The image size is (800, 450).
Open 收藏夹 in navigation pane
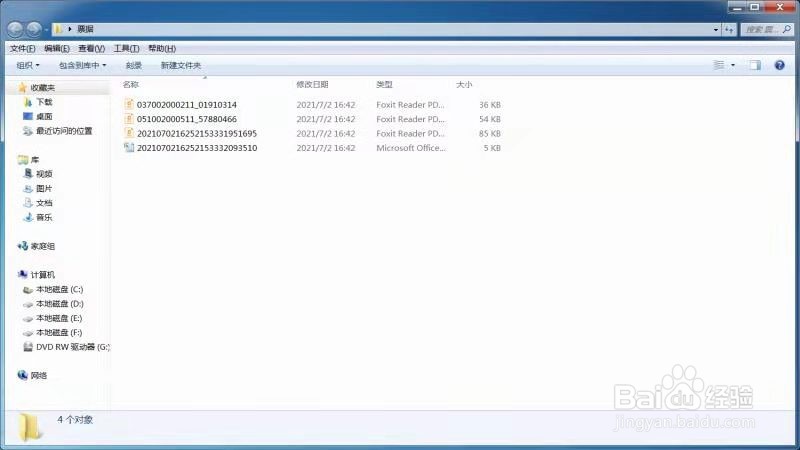pyautogui.click(x=43, y=88)
